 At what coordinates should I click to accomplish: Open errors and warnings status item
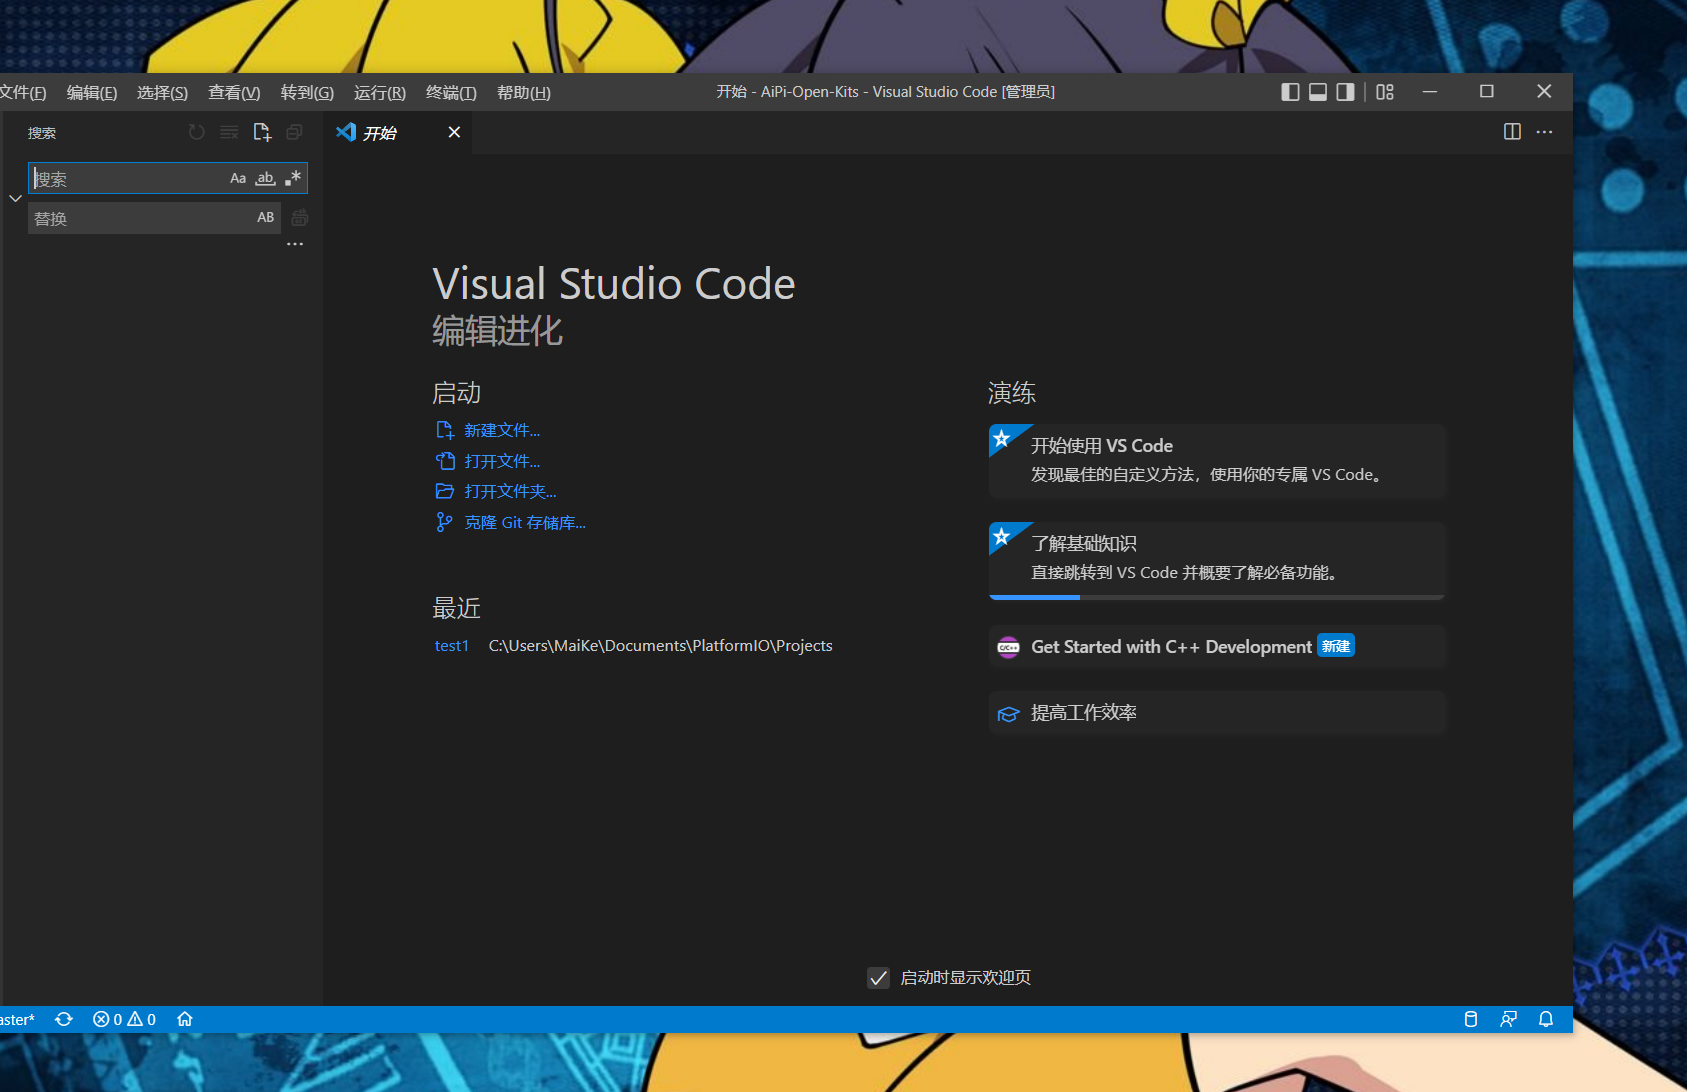coord(124,1019)
